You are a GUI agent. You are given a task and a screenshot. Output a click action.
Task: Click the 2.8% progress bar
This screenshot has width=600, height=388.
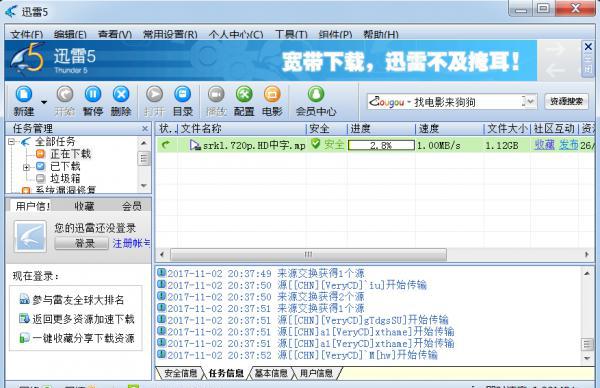(x=381, y=145)
